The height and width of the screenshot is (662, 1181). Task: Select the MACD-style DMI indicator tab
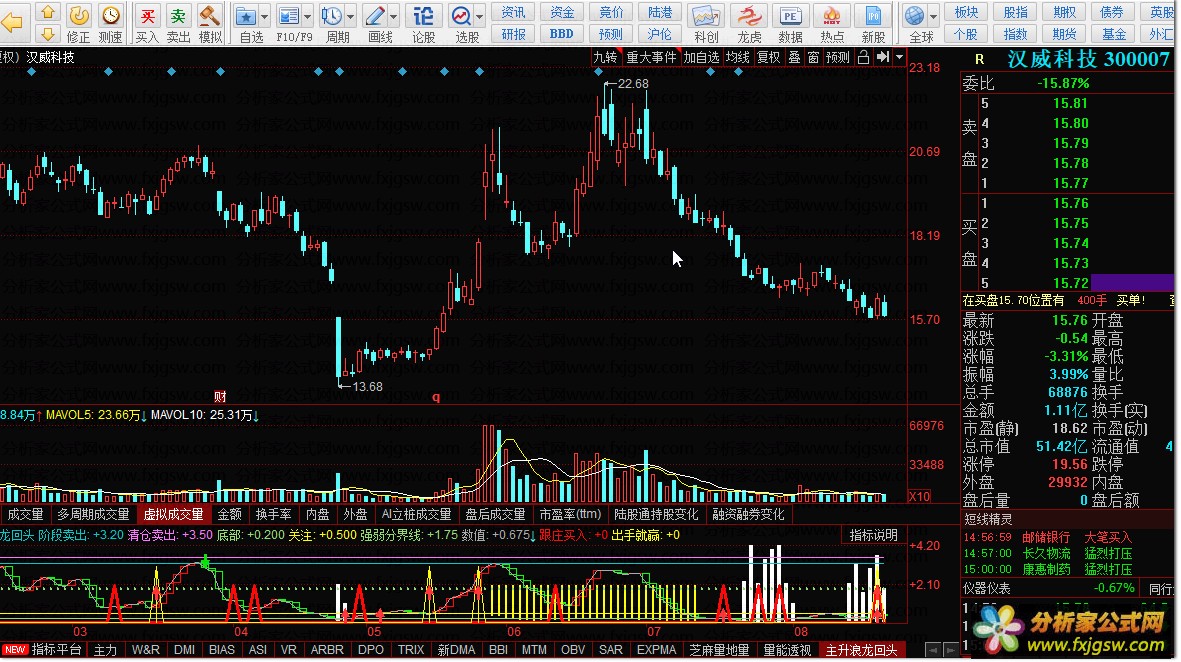coord(184,650)
